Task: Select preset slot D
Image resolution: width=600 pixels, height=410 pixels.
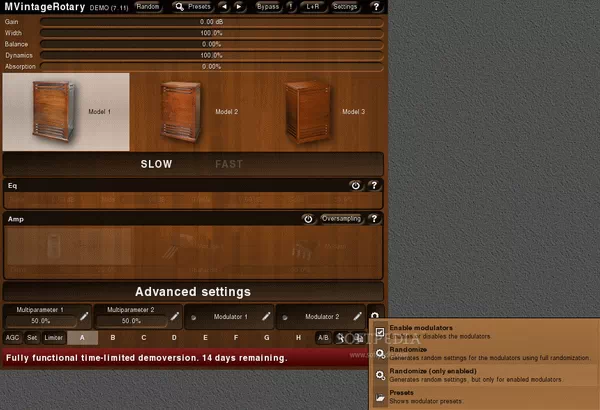Action: (x=174, y=338)
